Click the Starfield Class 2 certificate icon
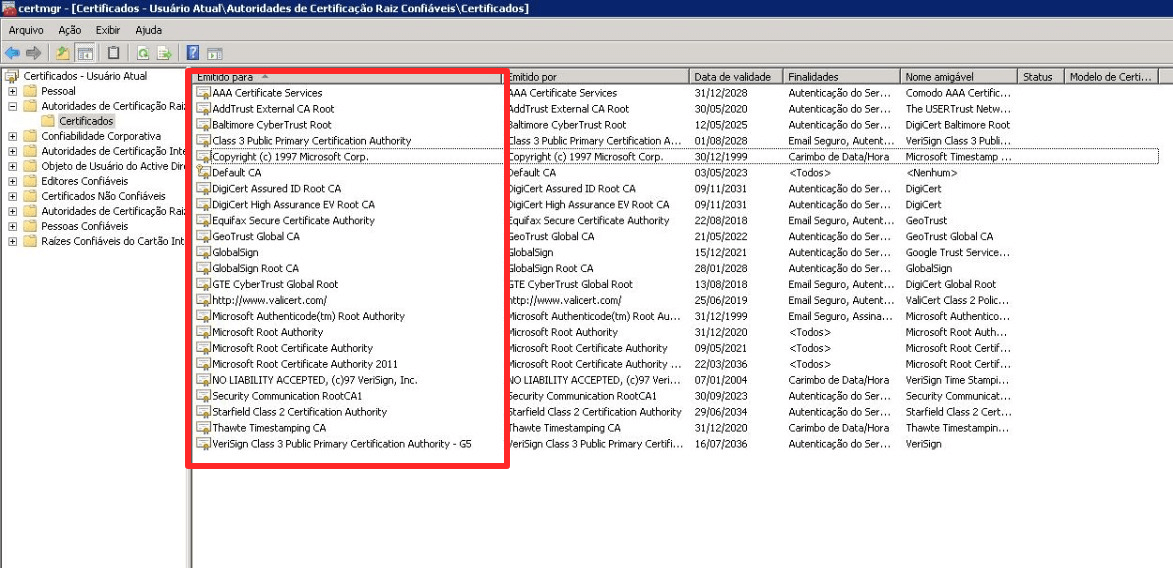 pos(203,412)
